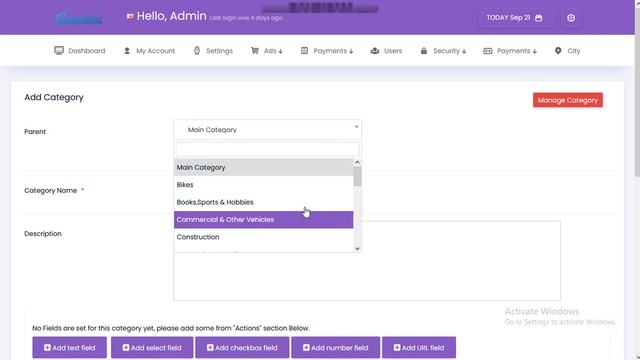Expand the Security dropdown menu
The image size is (640, 360).
443,51
